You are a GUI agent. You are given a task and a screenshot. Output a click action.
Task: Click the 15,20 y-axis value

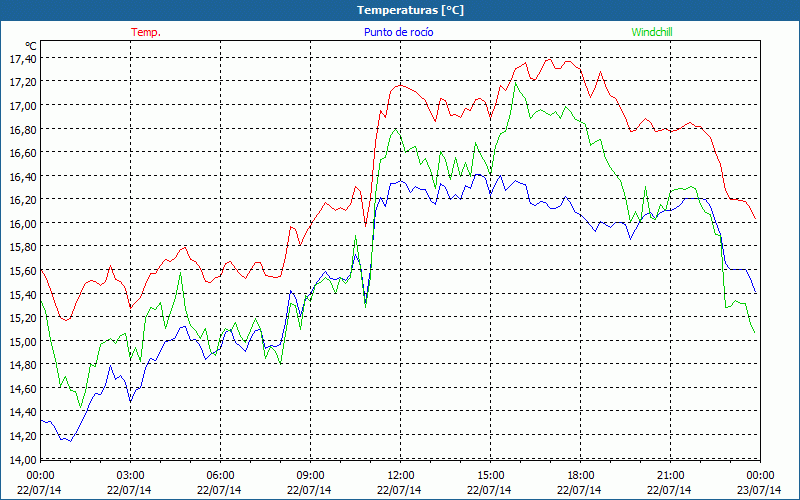click(23, 318)
